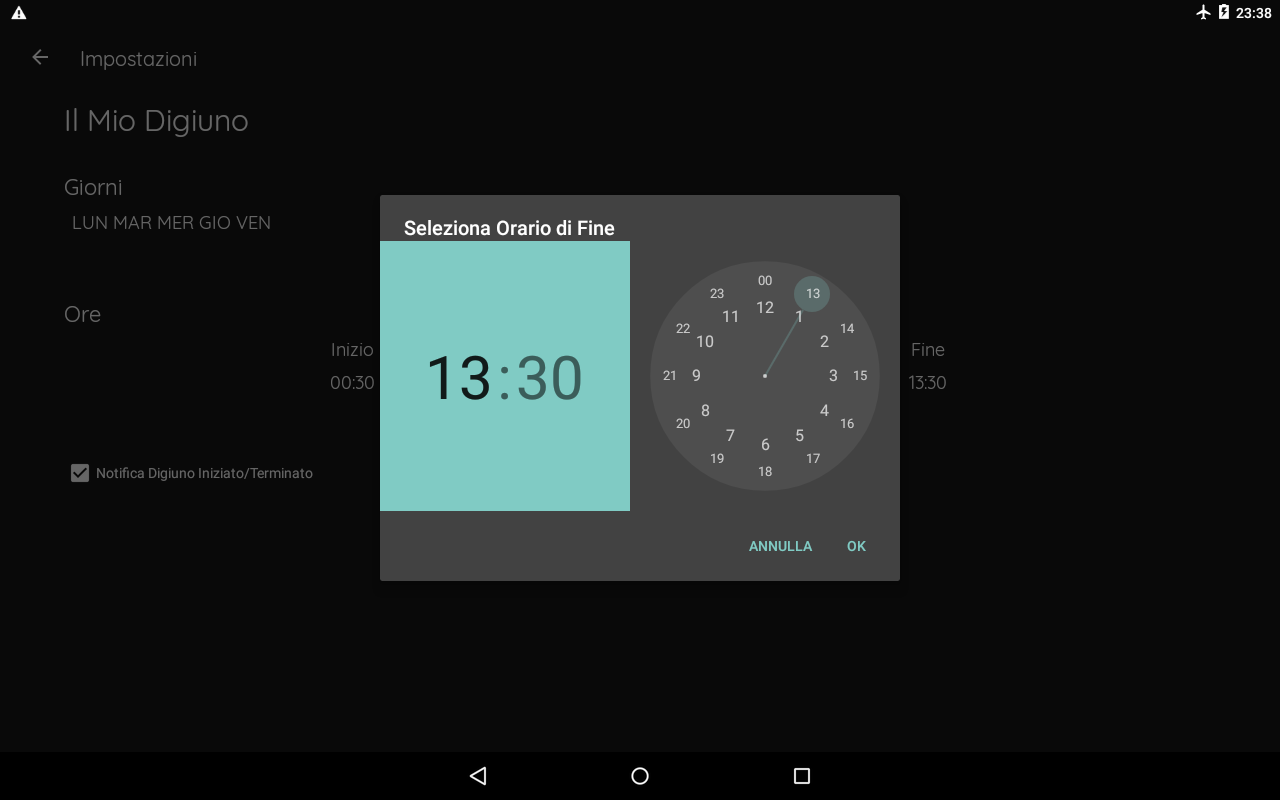1280x800 pixels.
Task: Tap the battery charging status icon
Action: (x=1224, y=12)
